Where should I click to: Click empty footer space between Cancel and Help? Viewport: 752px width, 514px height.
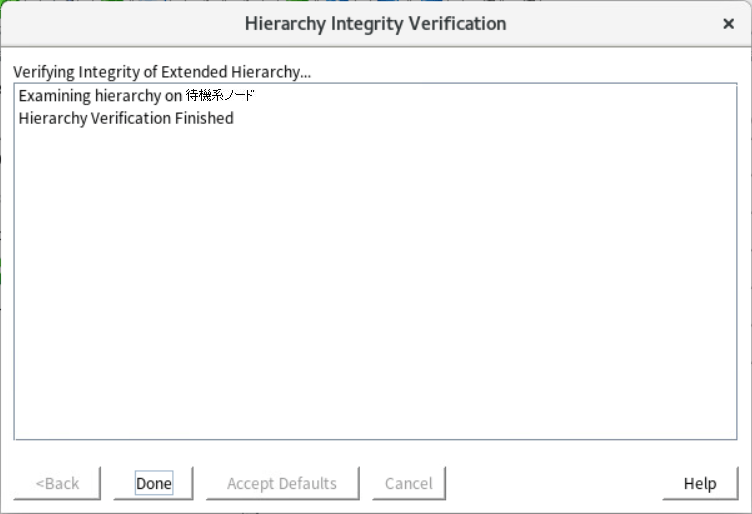tap(554, 483)
